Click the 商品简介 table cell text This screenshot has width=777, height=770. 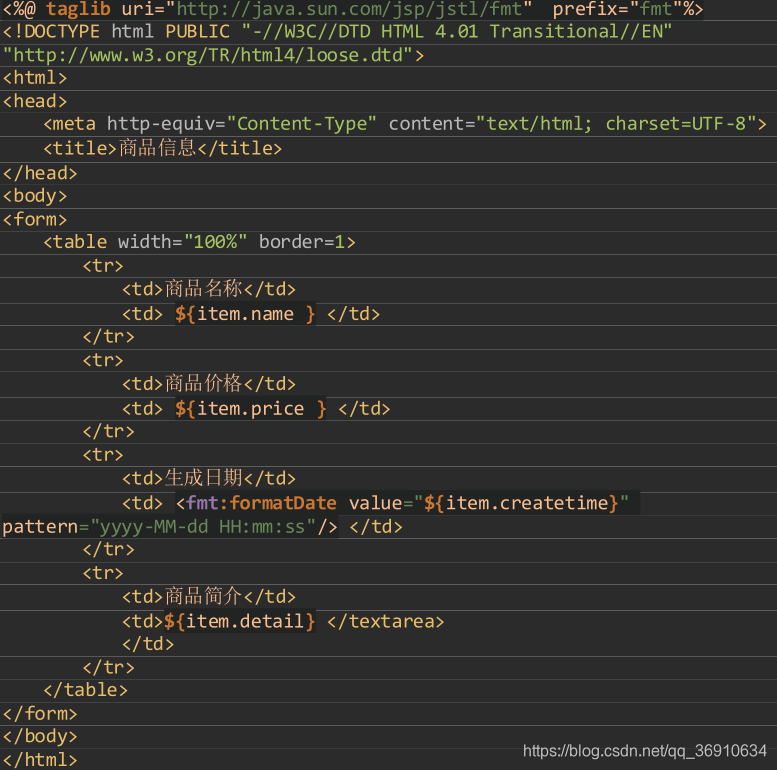(x=203, y=596)
